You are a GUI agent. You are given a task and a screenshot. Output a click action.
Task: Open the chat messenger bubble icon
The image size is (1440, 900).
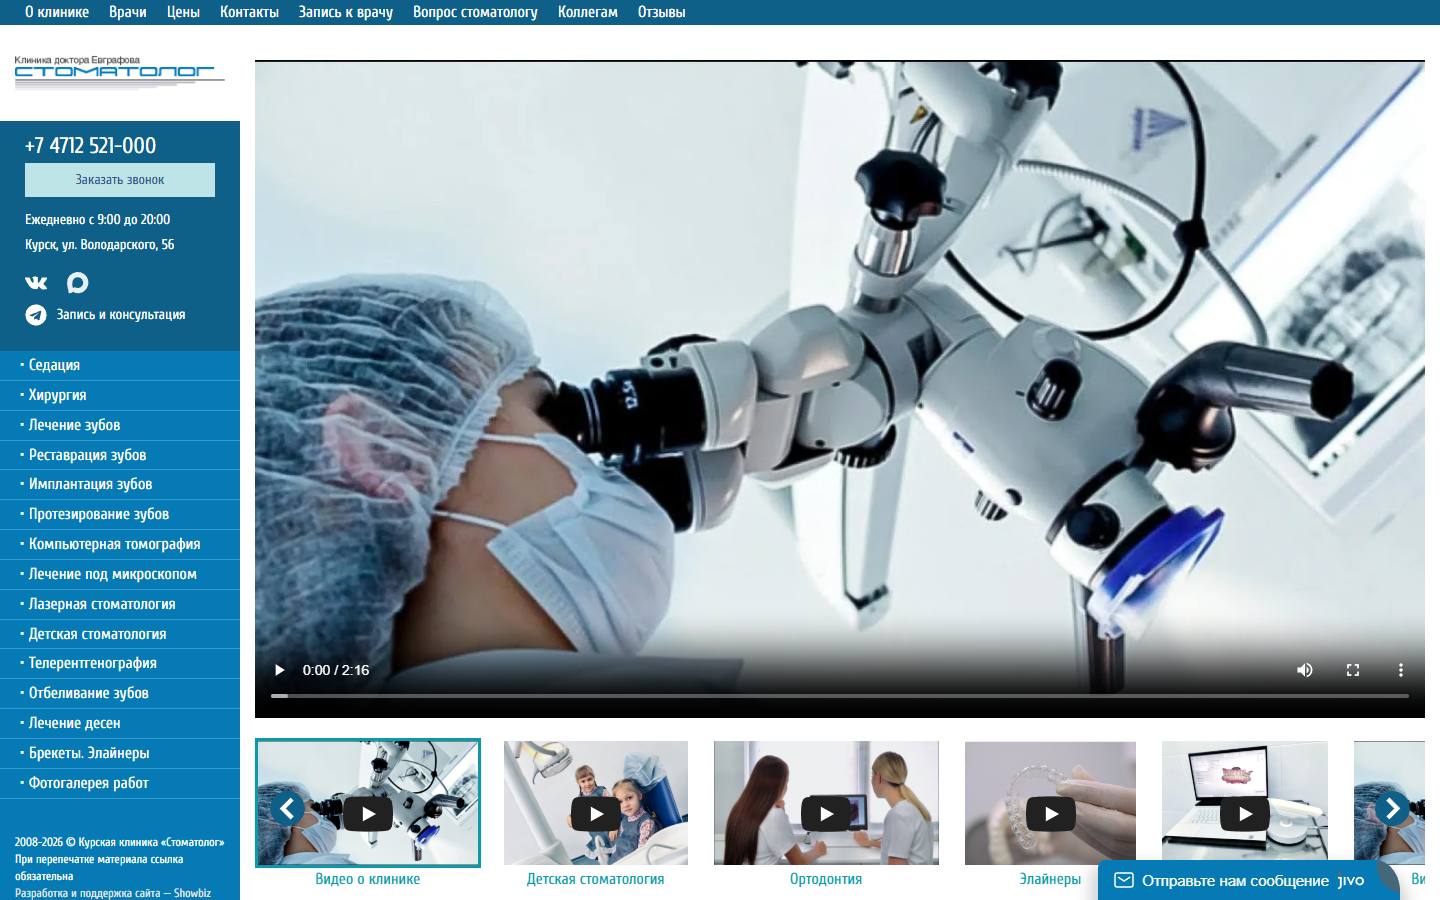click(77, 283)
